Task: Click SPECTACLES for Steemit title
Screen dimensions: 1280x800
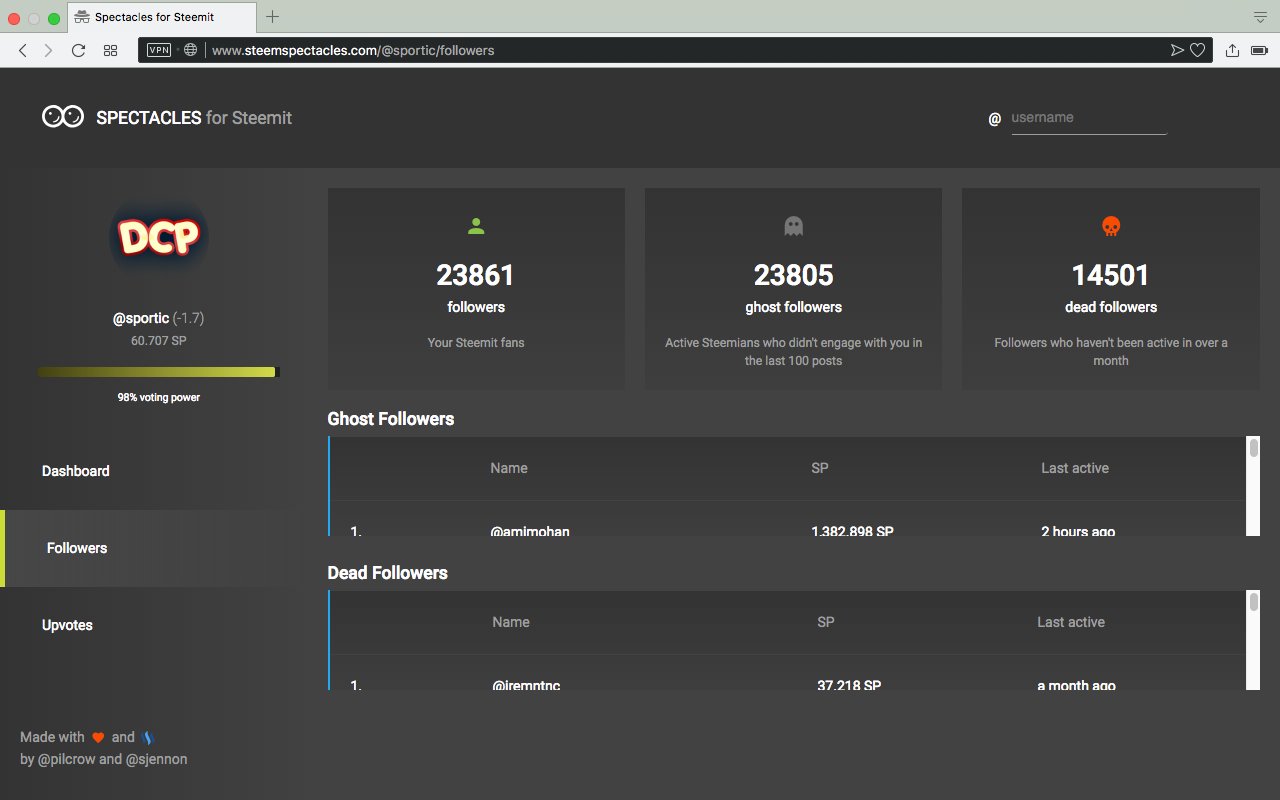Action: pyautogui.click(x=194, y=118)
